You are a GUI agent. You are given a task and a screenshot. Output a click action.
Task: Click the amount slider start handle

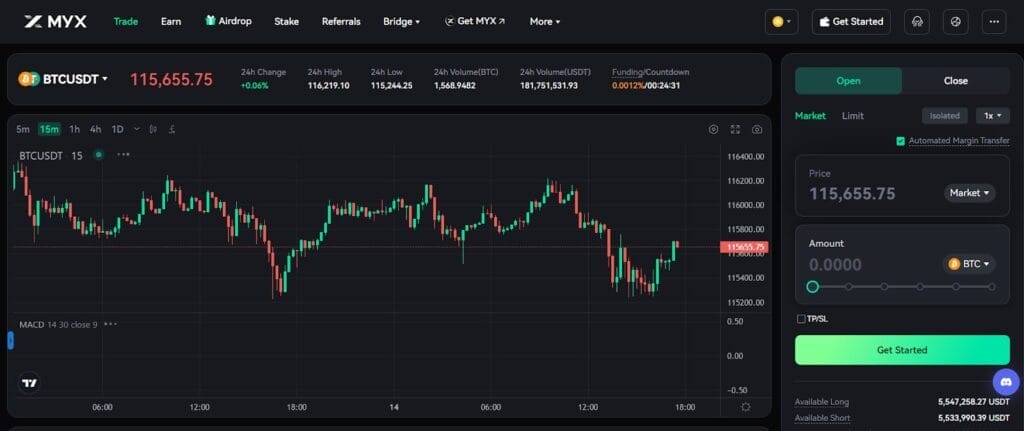click(812, 287)
